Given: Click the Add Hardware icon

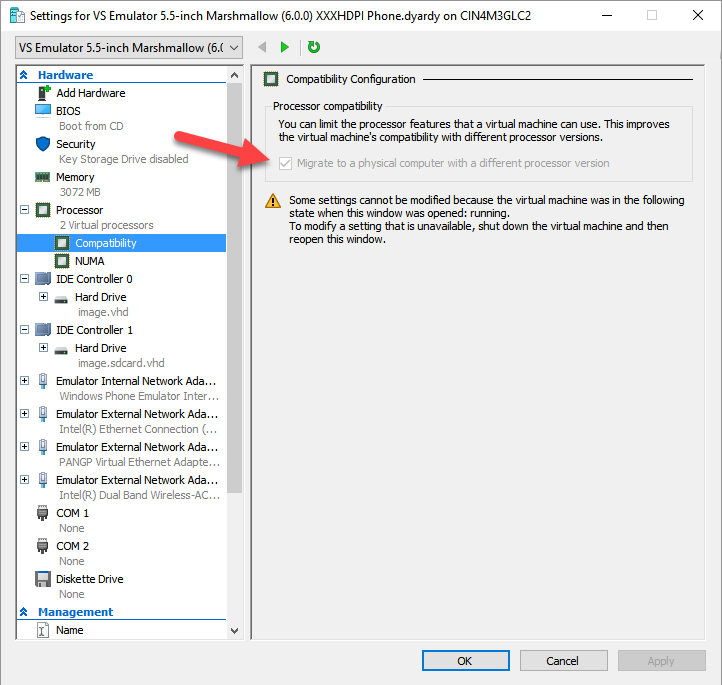Looking at the screenshot, I should [43, 93].
